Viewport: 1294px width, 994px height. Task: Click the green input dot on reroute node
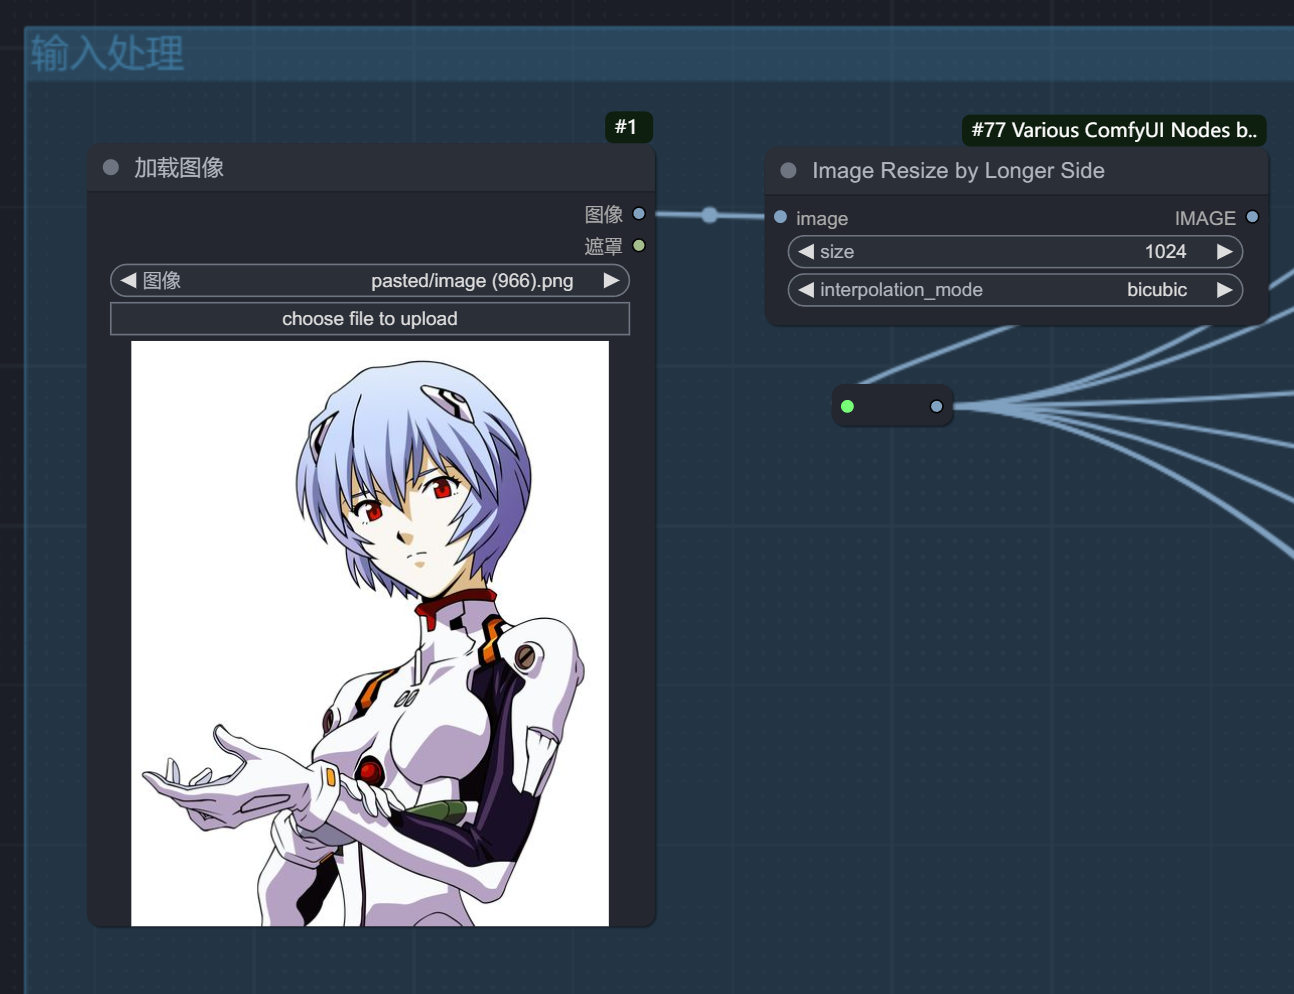(x=847, y=406)
